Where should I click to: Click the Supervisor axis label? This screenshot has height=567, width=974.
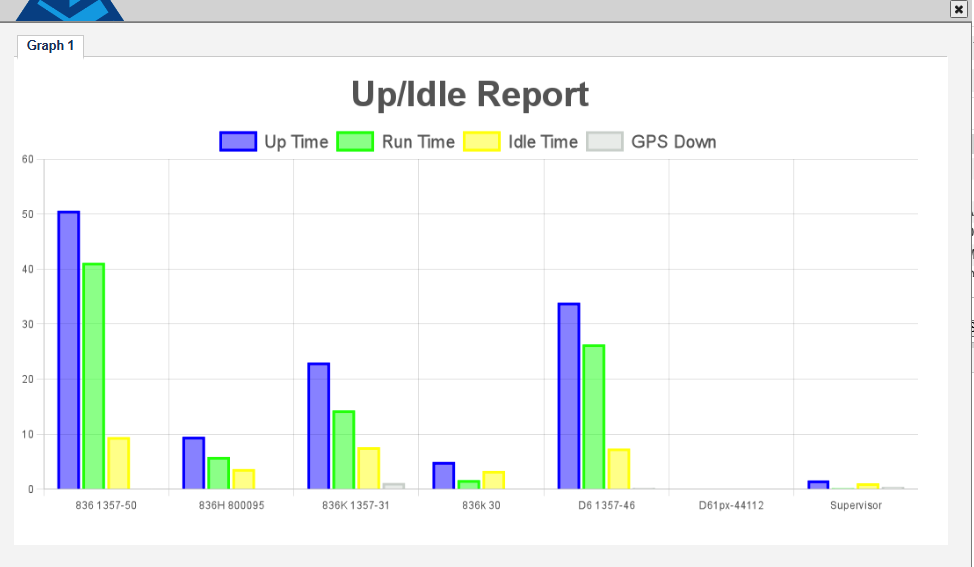click(856, 506)
